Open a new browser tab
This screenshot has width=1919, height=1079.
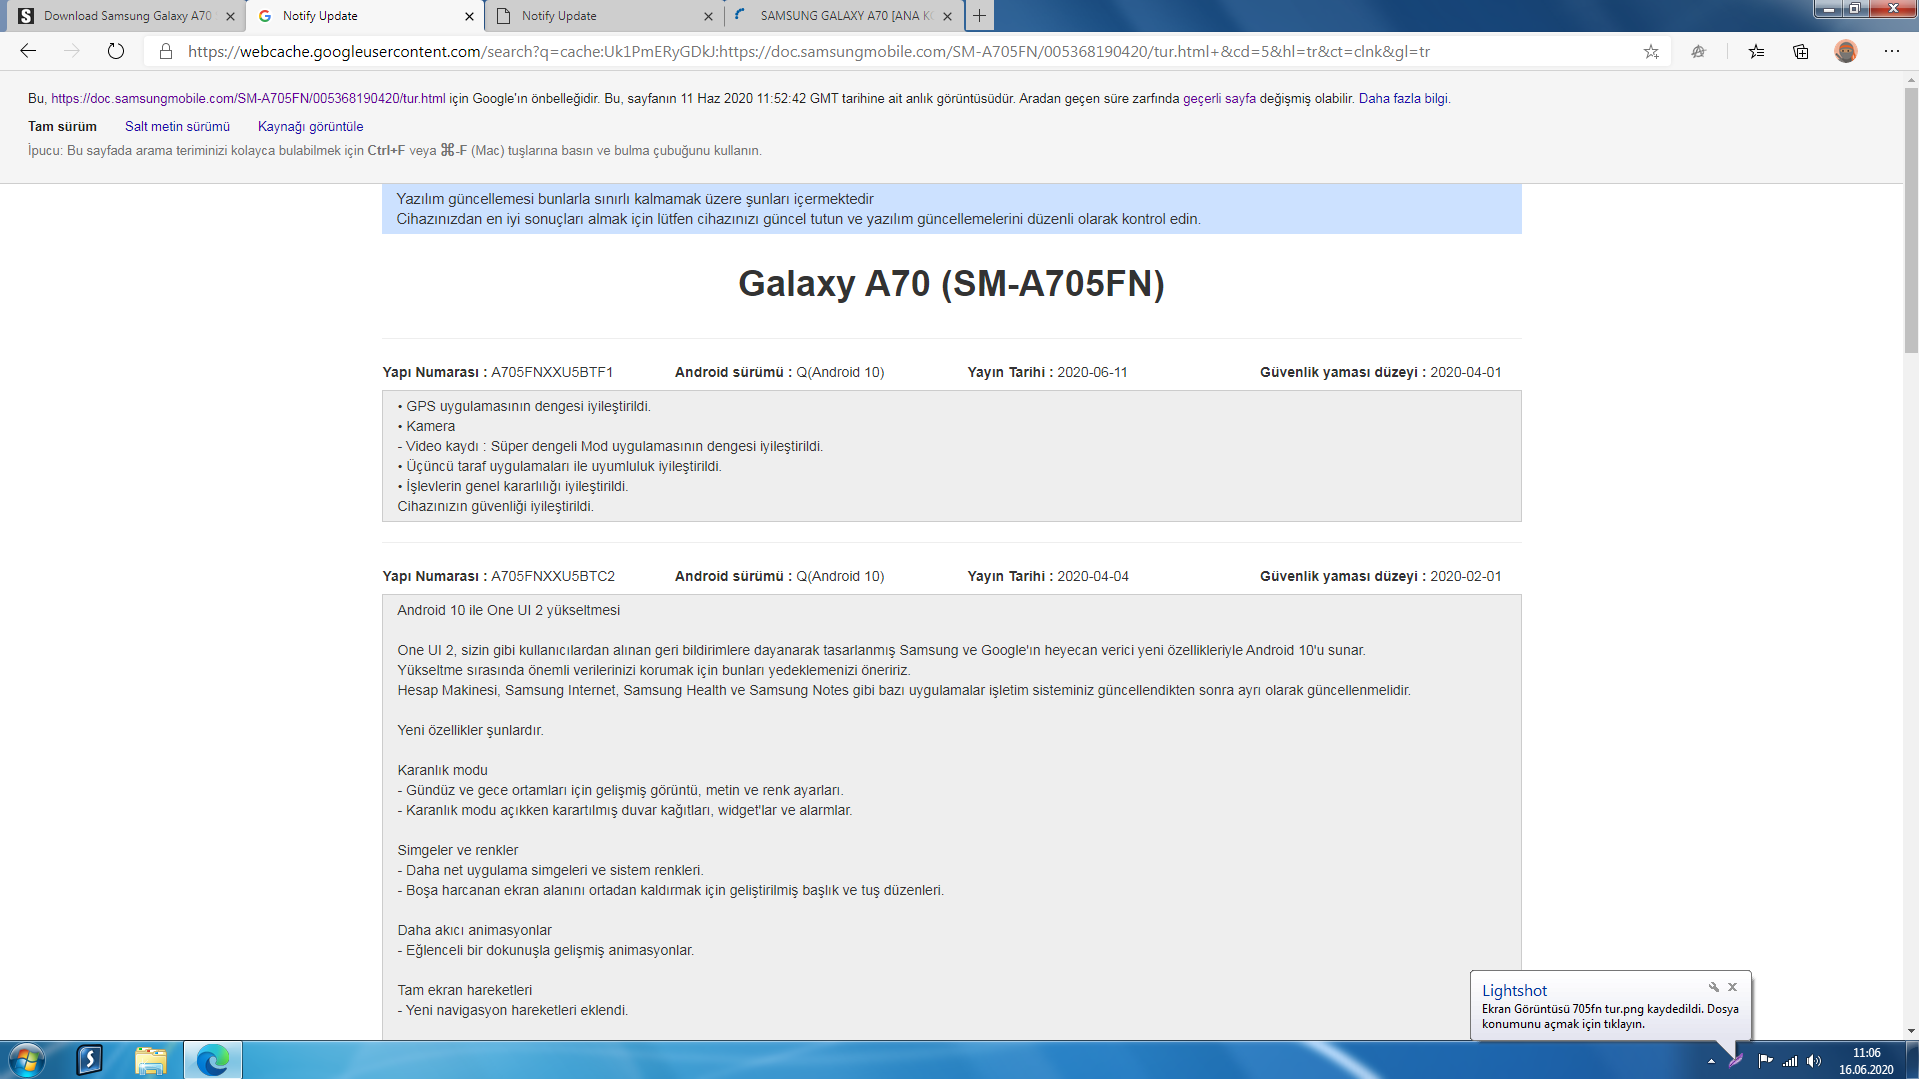point(980,16)
